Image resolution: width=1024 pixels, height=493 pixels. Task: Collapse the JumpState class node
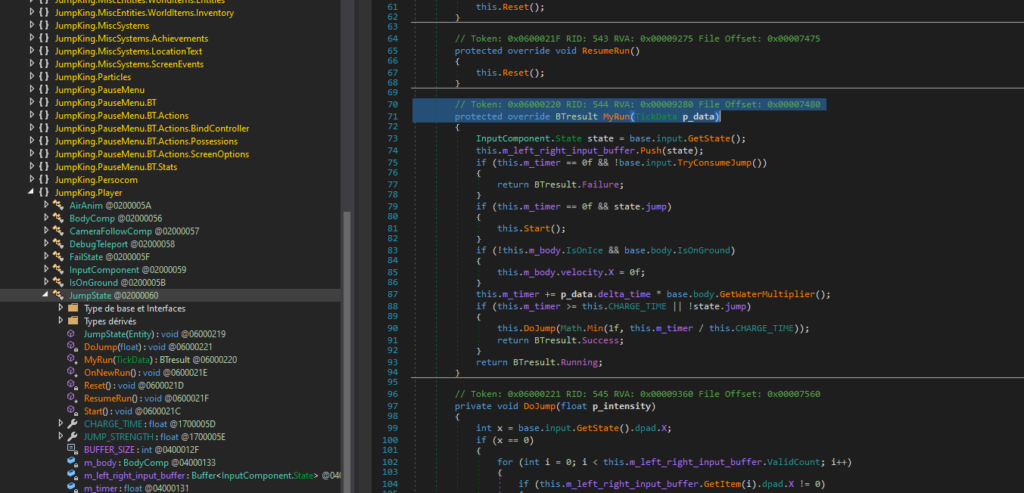click(x=46, y=296)
